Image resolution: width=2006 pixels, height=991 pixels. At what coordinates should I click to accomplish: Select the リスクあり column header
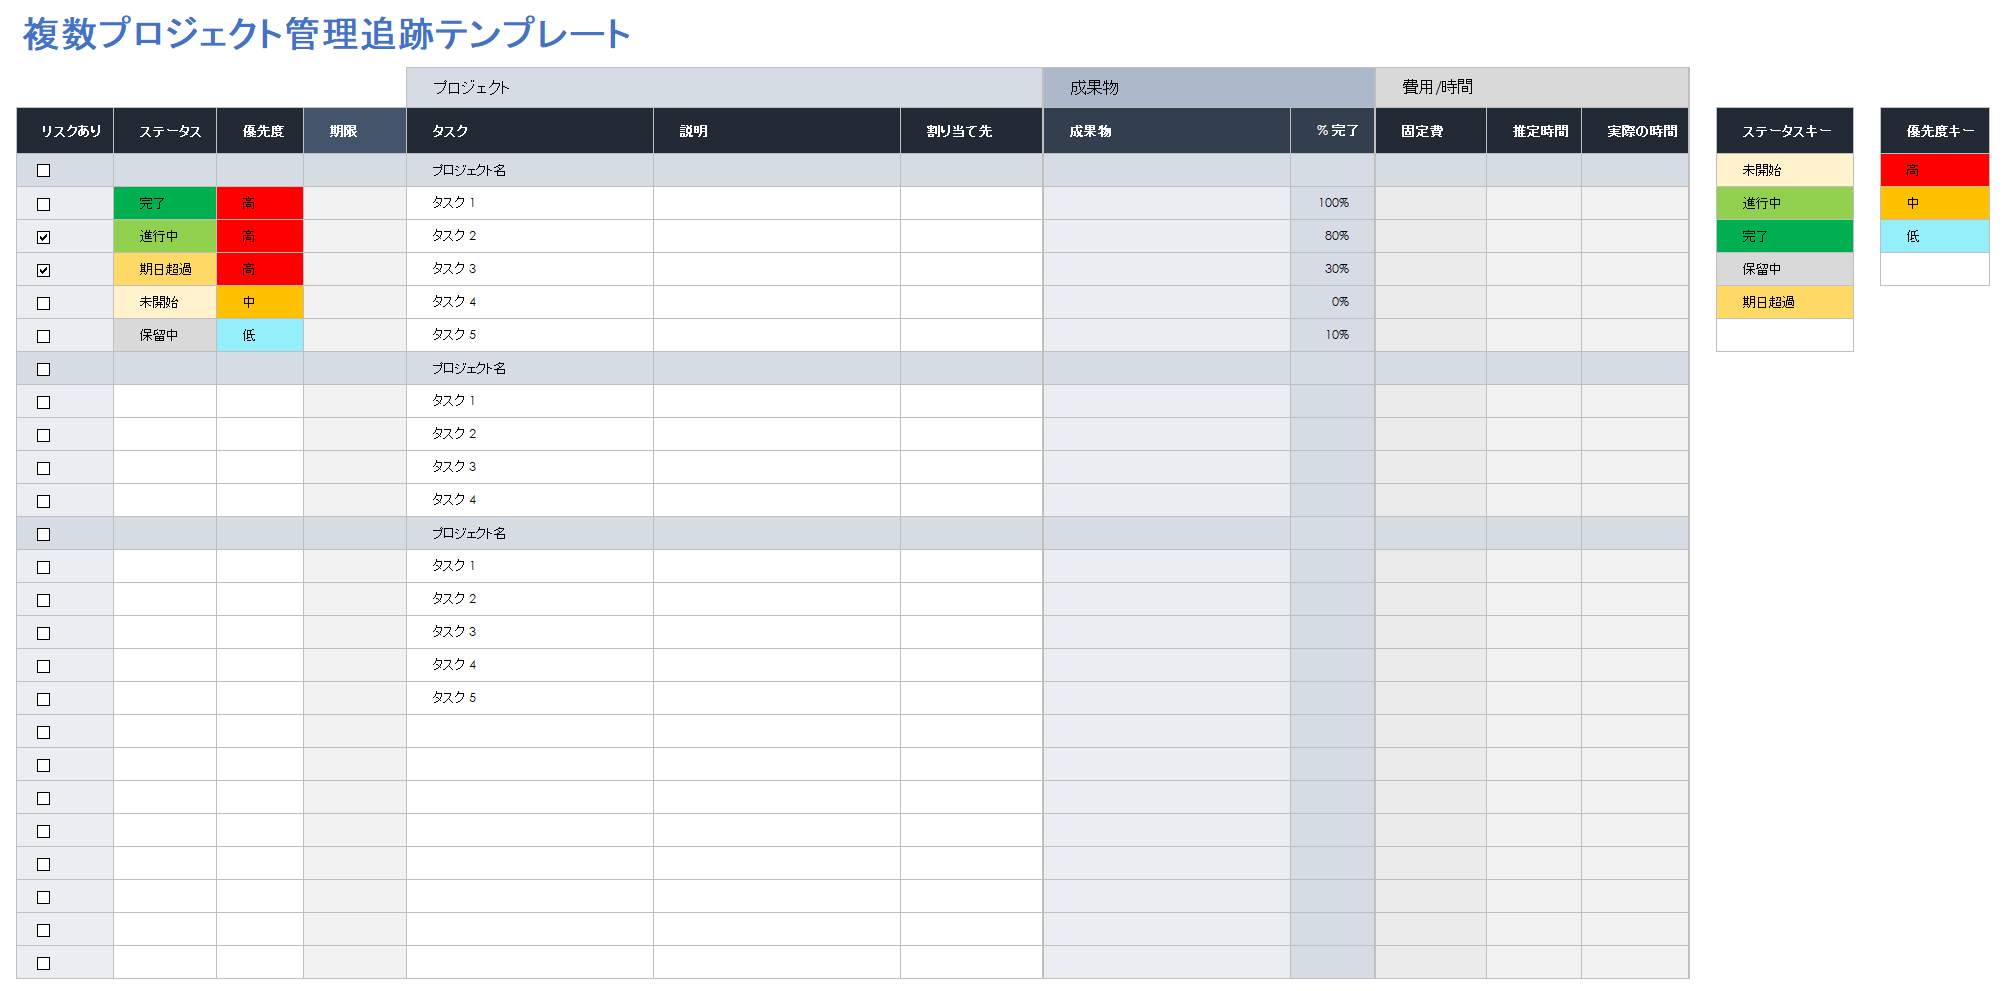(65, 131)
